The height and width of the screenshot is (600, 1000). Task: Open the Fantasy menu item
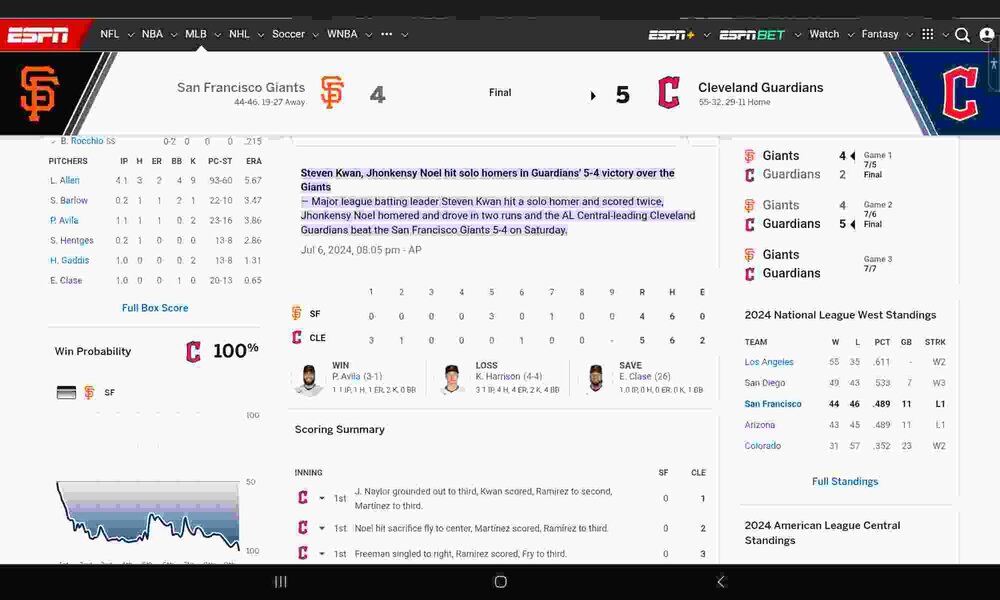879,34
